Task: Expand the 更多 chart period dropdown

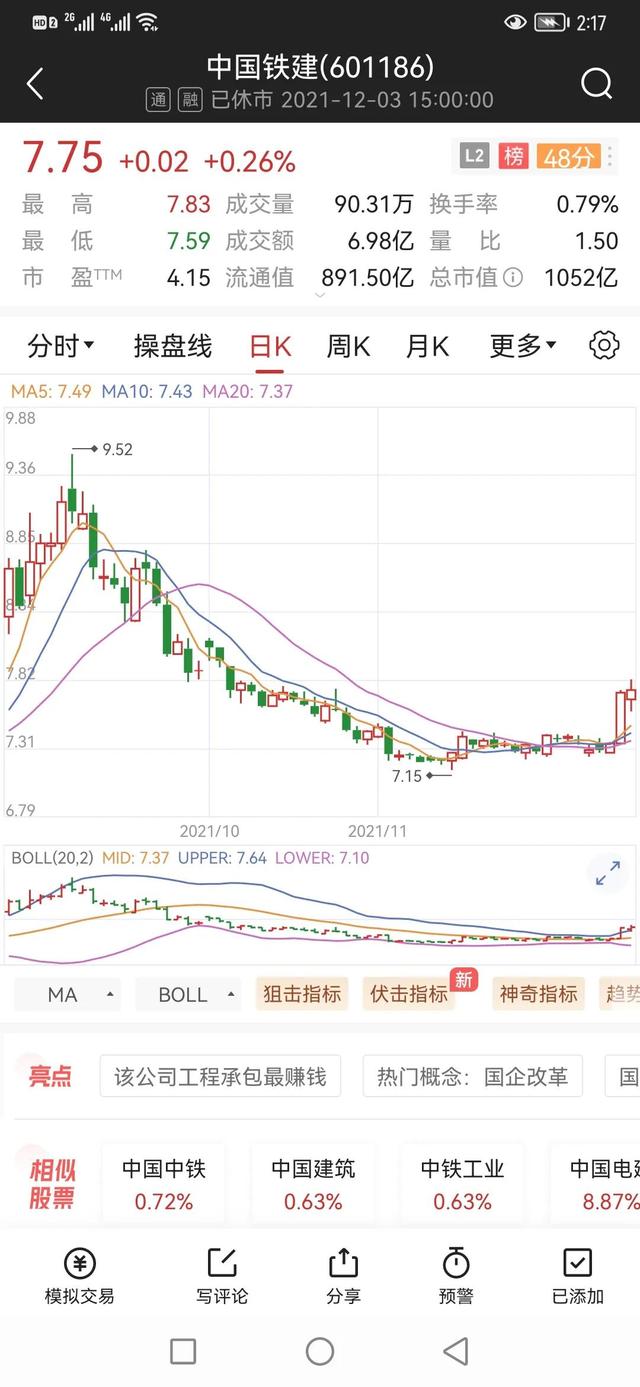Action: click(522, 346)
